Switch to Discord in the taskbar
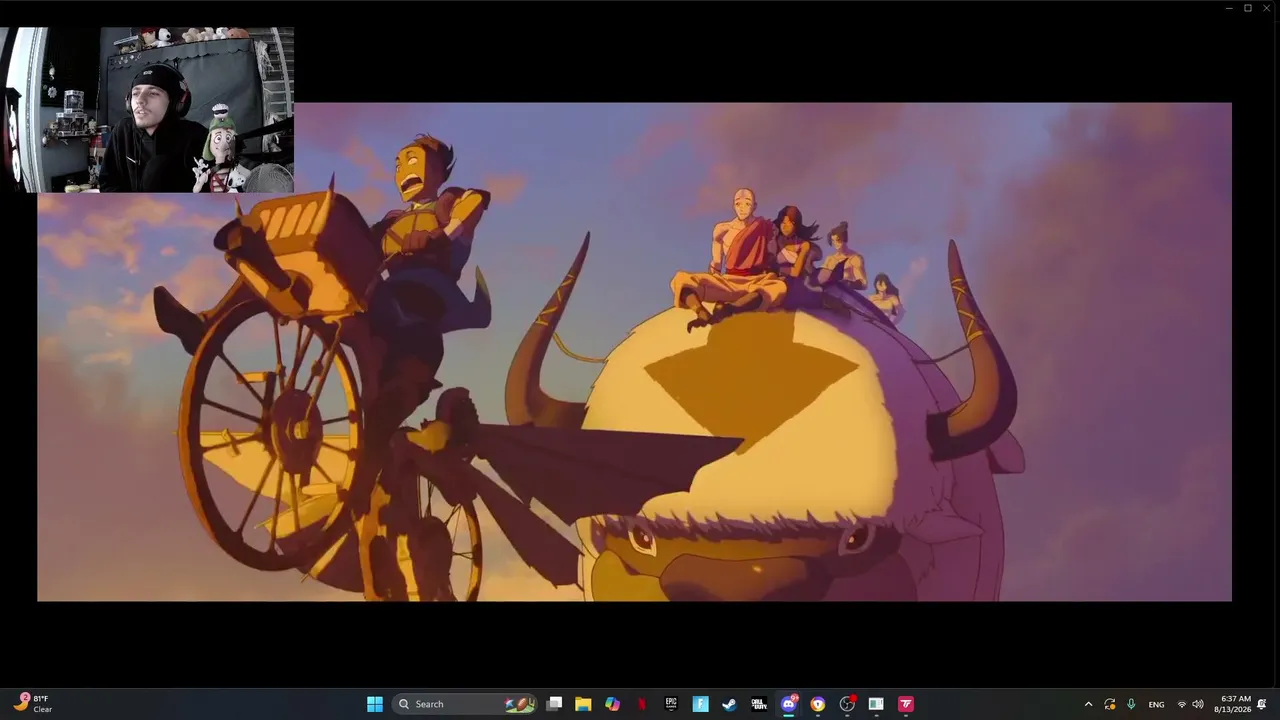Image resolution: width=1280 pixels, height=720 pixels. pos(788,704)
